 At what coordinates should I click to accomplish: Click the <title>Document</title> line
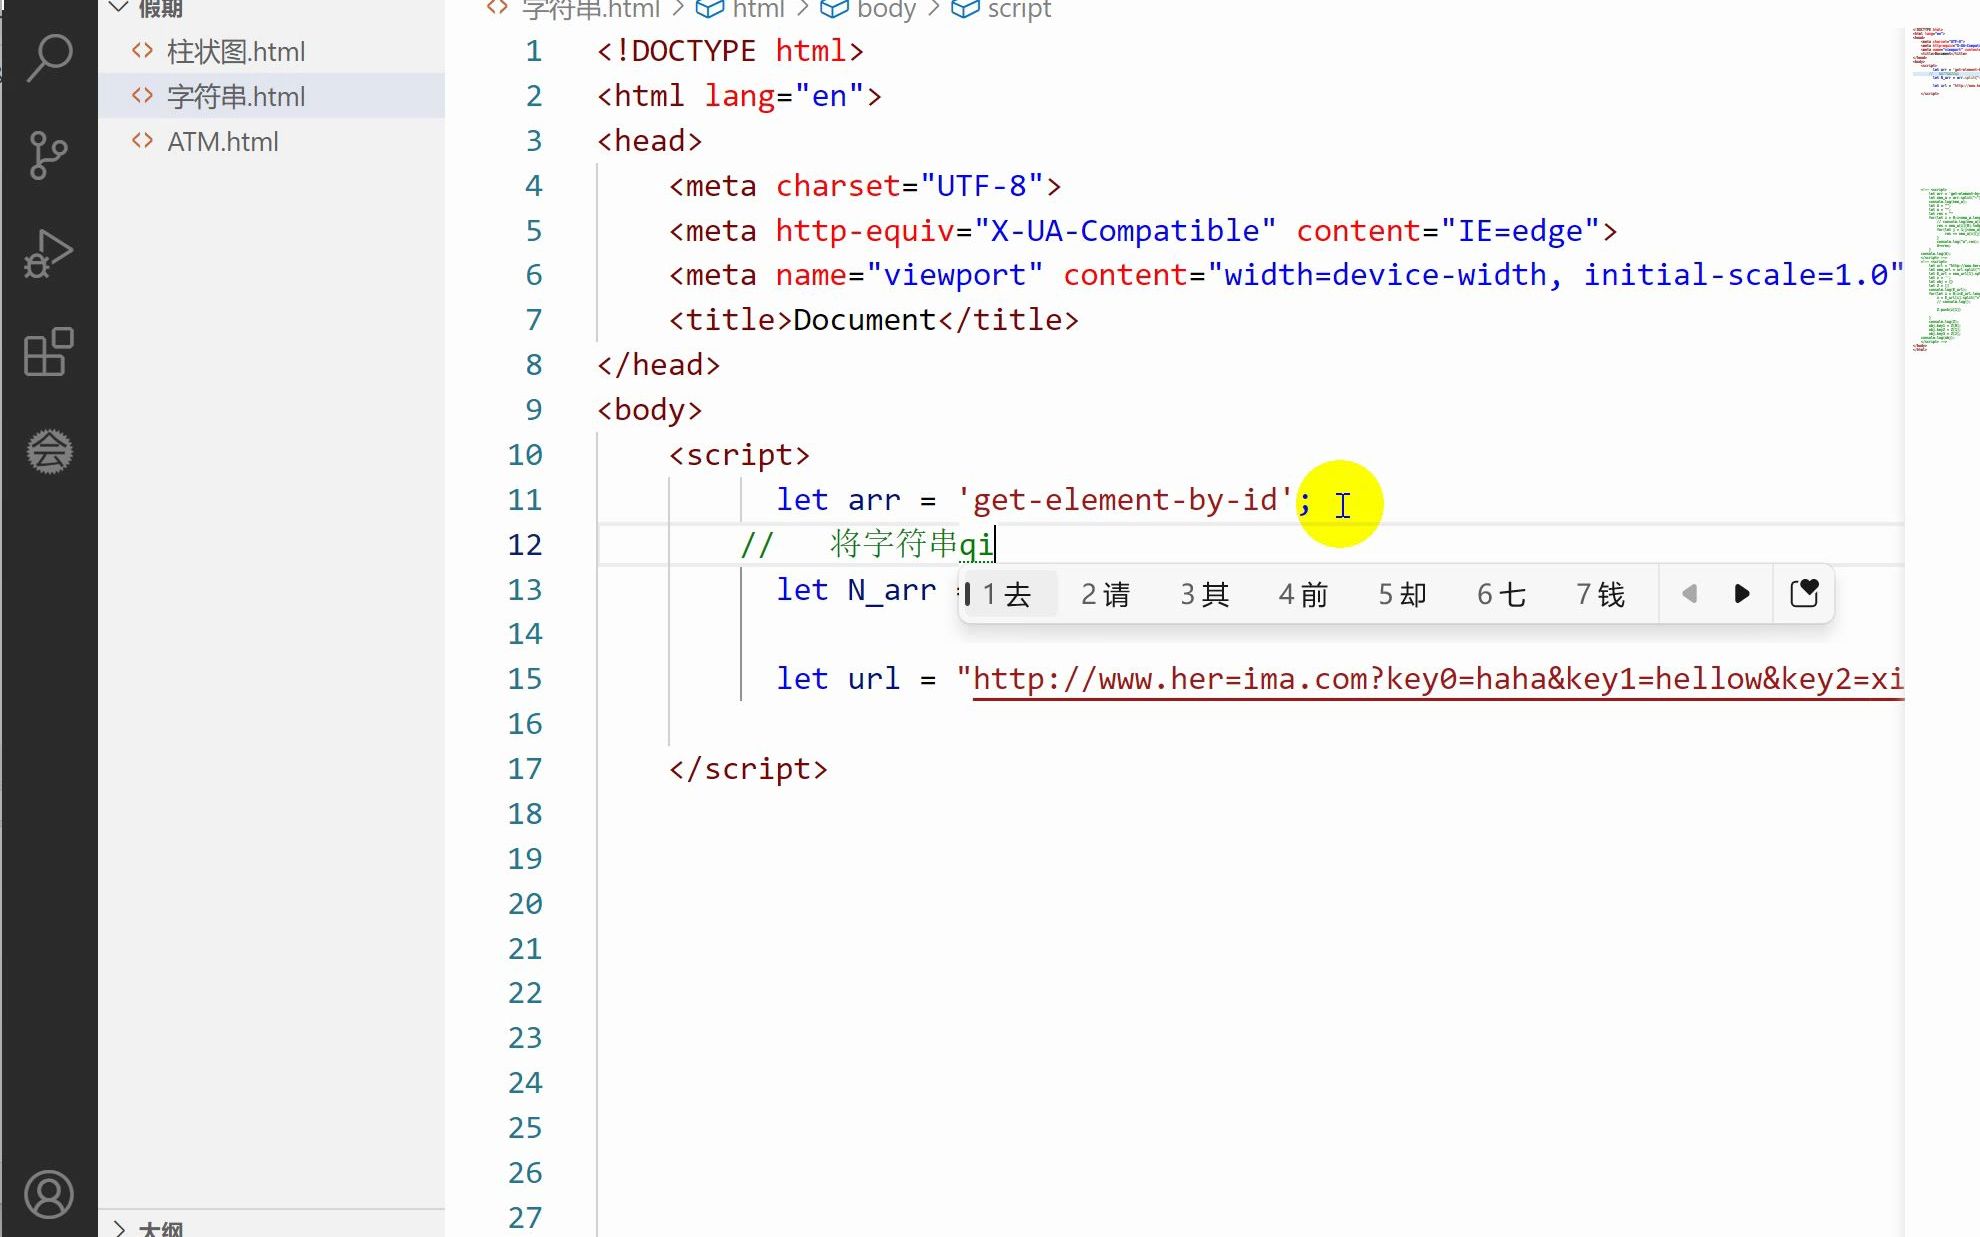click(874, 319)
